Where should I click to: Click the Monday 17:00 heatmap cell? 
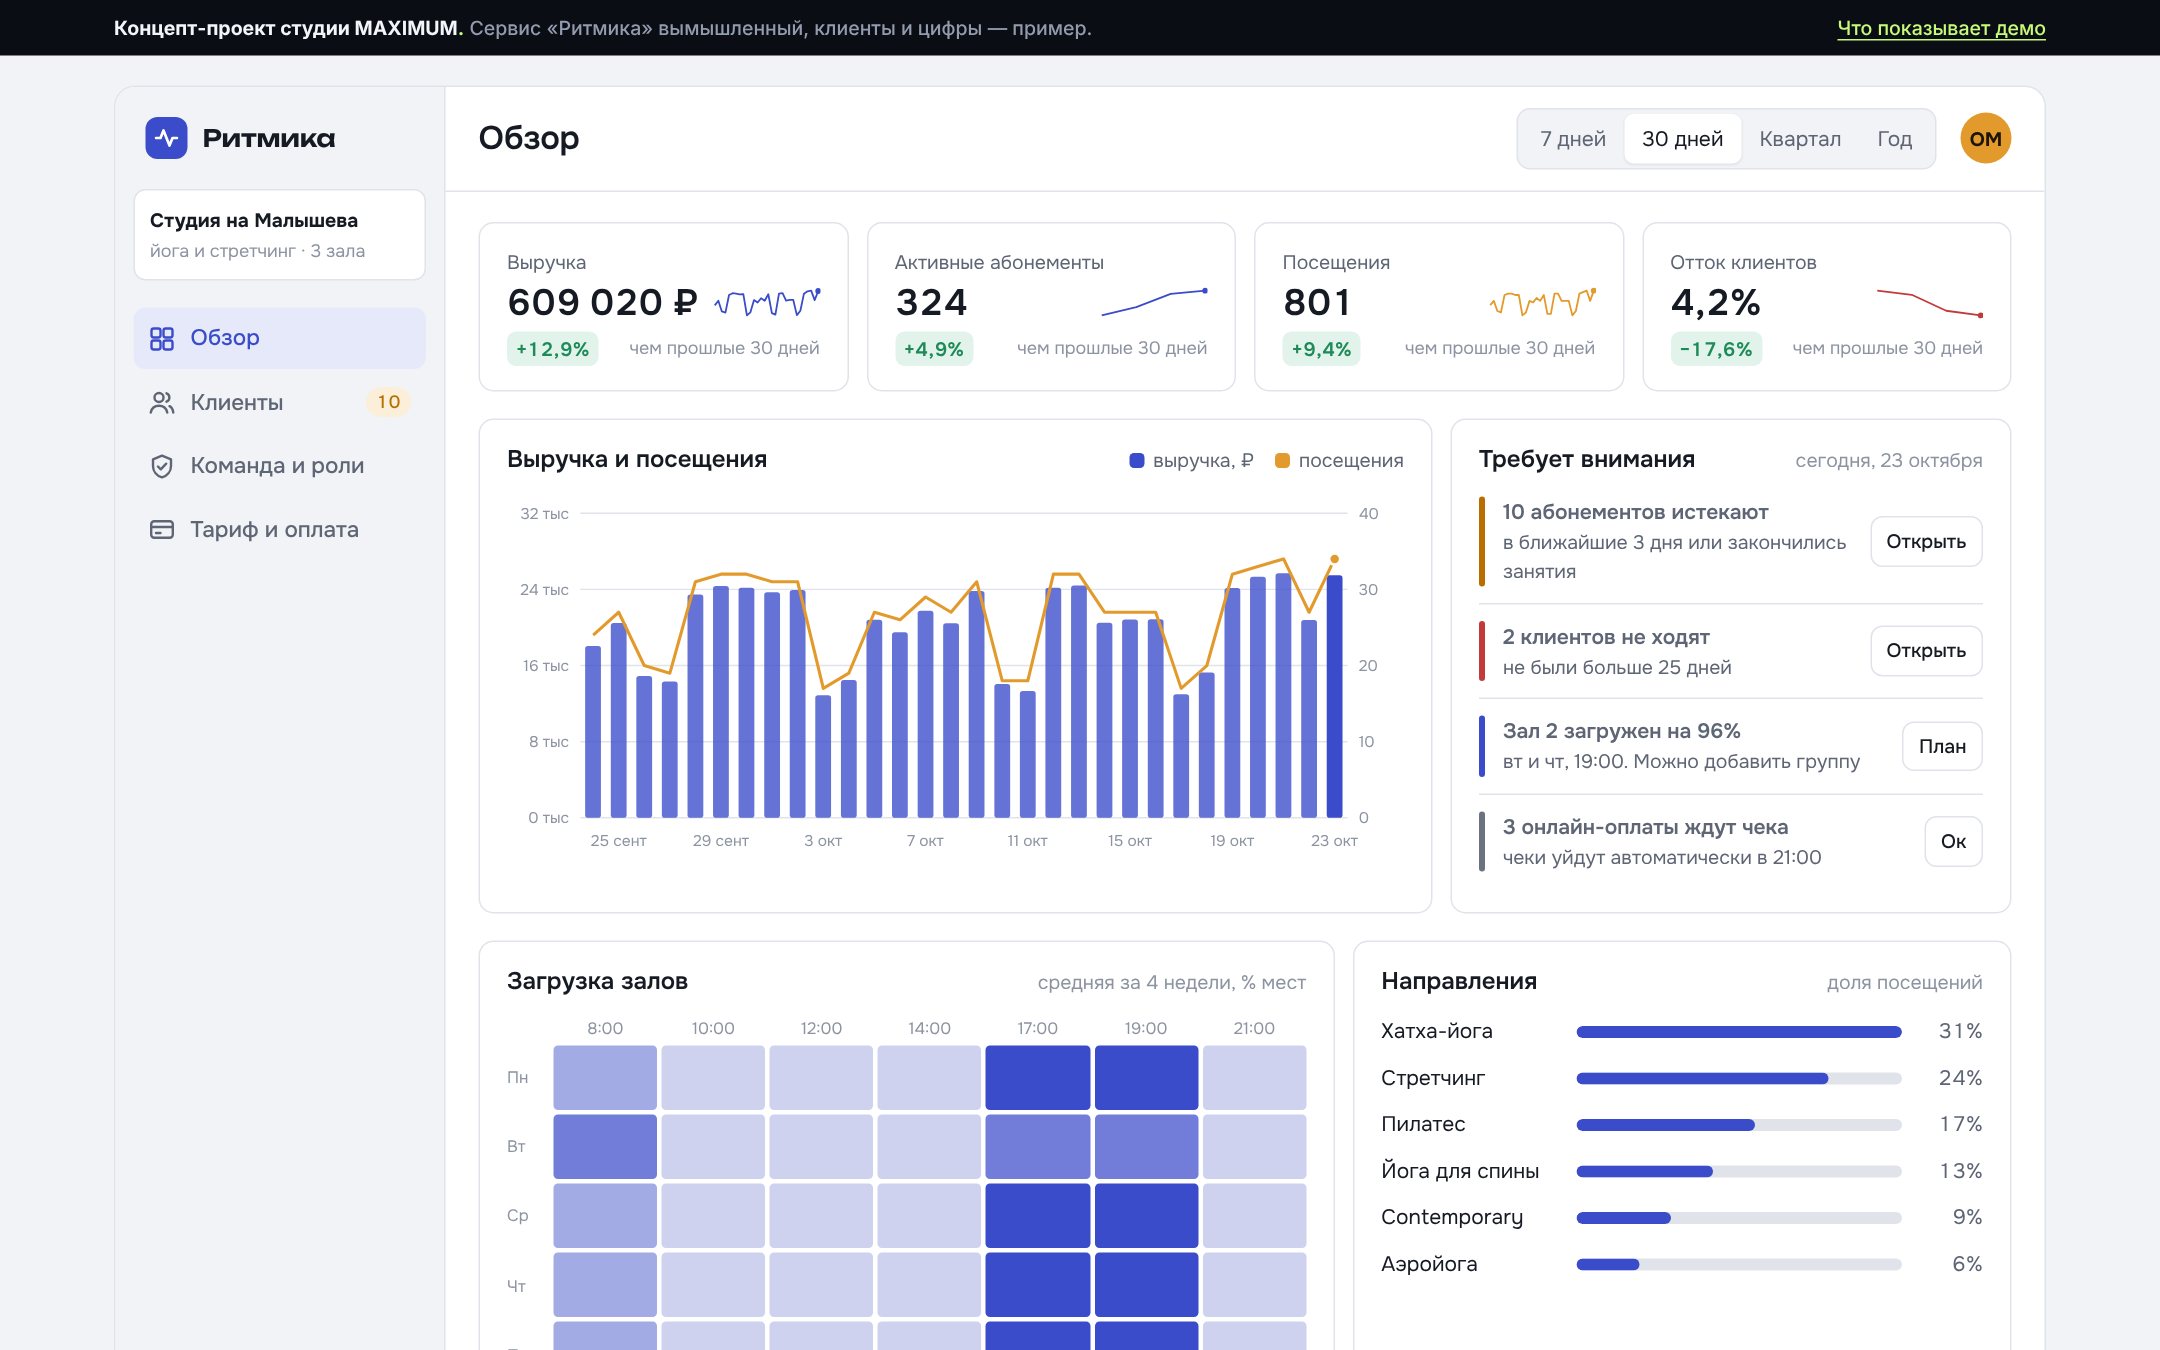(1037, 1077)
